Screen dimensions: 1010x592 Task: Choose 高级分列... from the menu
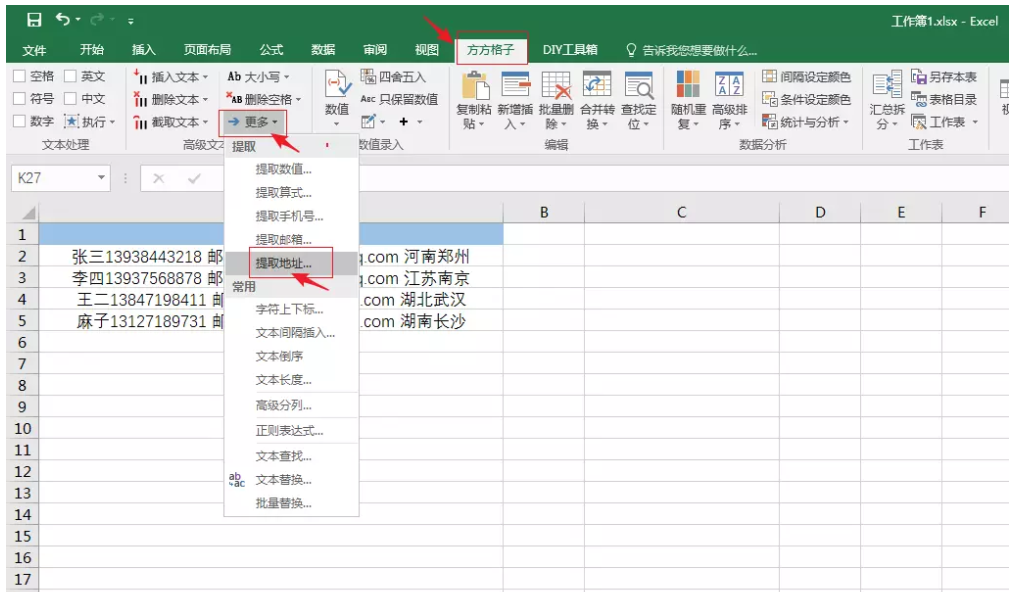[291, 405]
